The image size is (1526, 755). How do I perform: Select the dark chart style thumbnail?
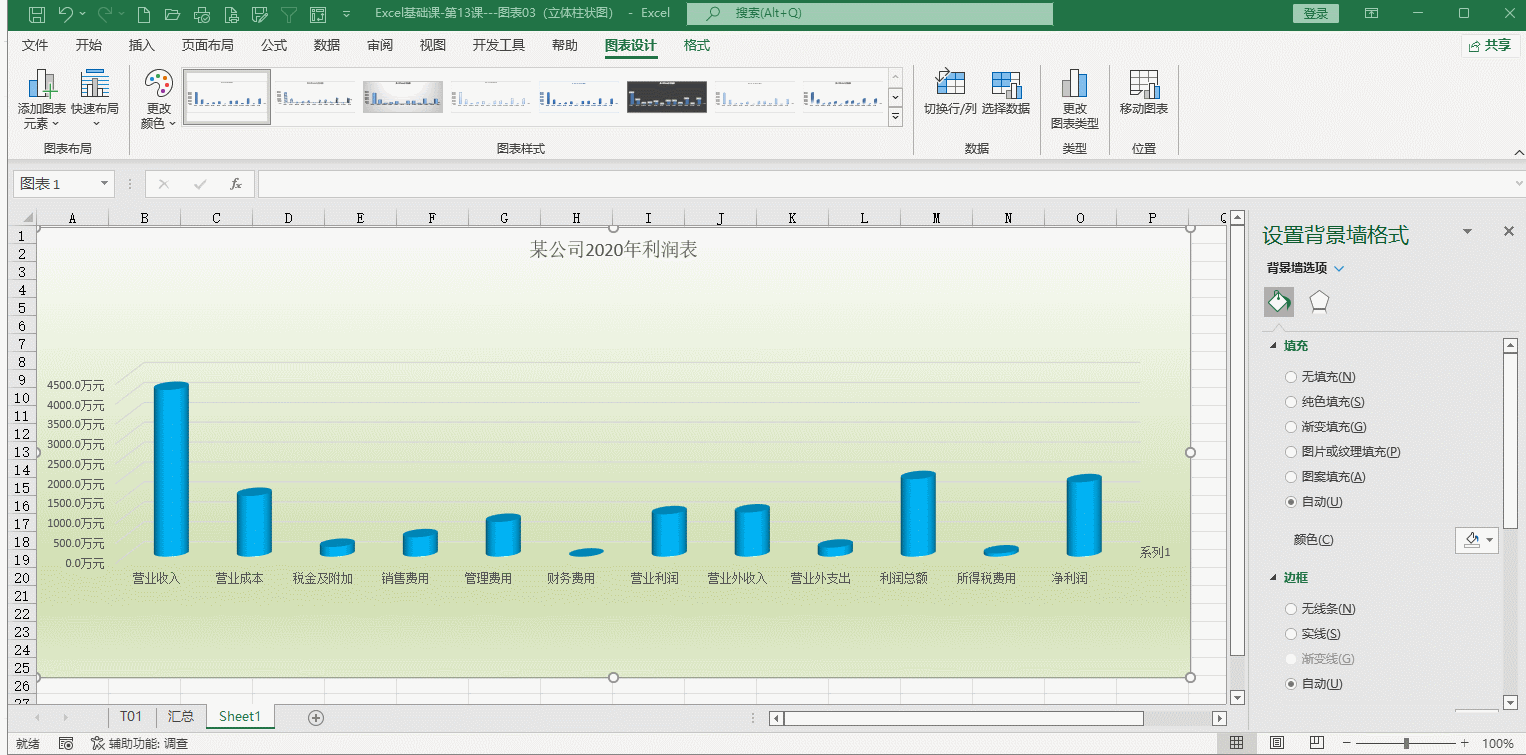coord(666,97)
